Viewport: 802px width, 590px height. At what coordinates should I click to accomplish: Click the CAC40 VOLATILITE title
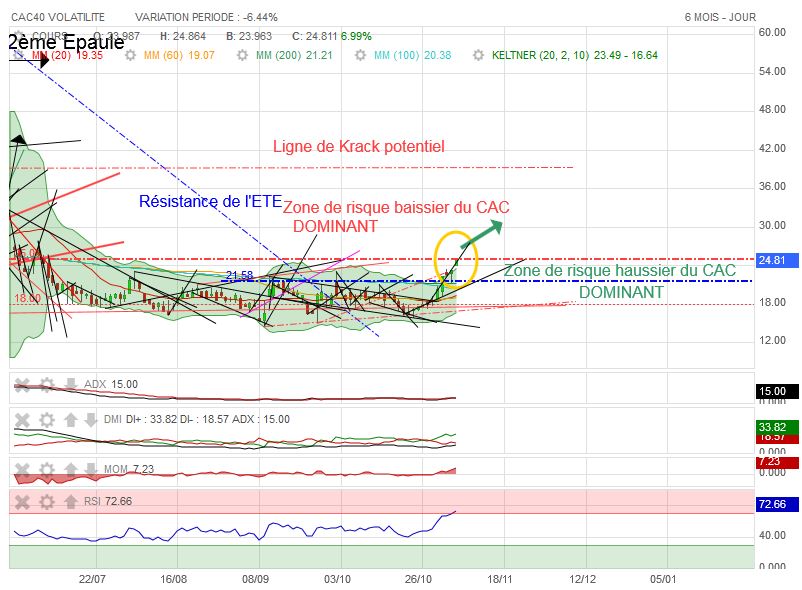[58, 17]
